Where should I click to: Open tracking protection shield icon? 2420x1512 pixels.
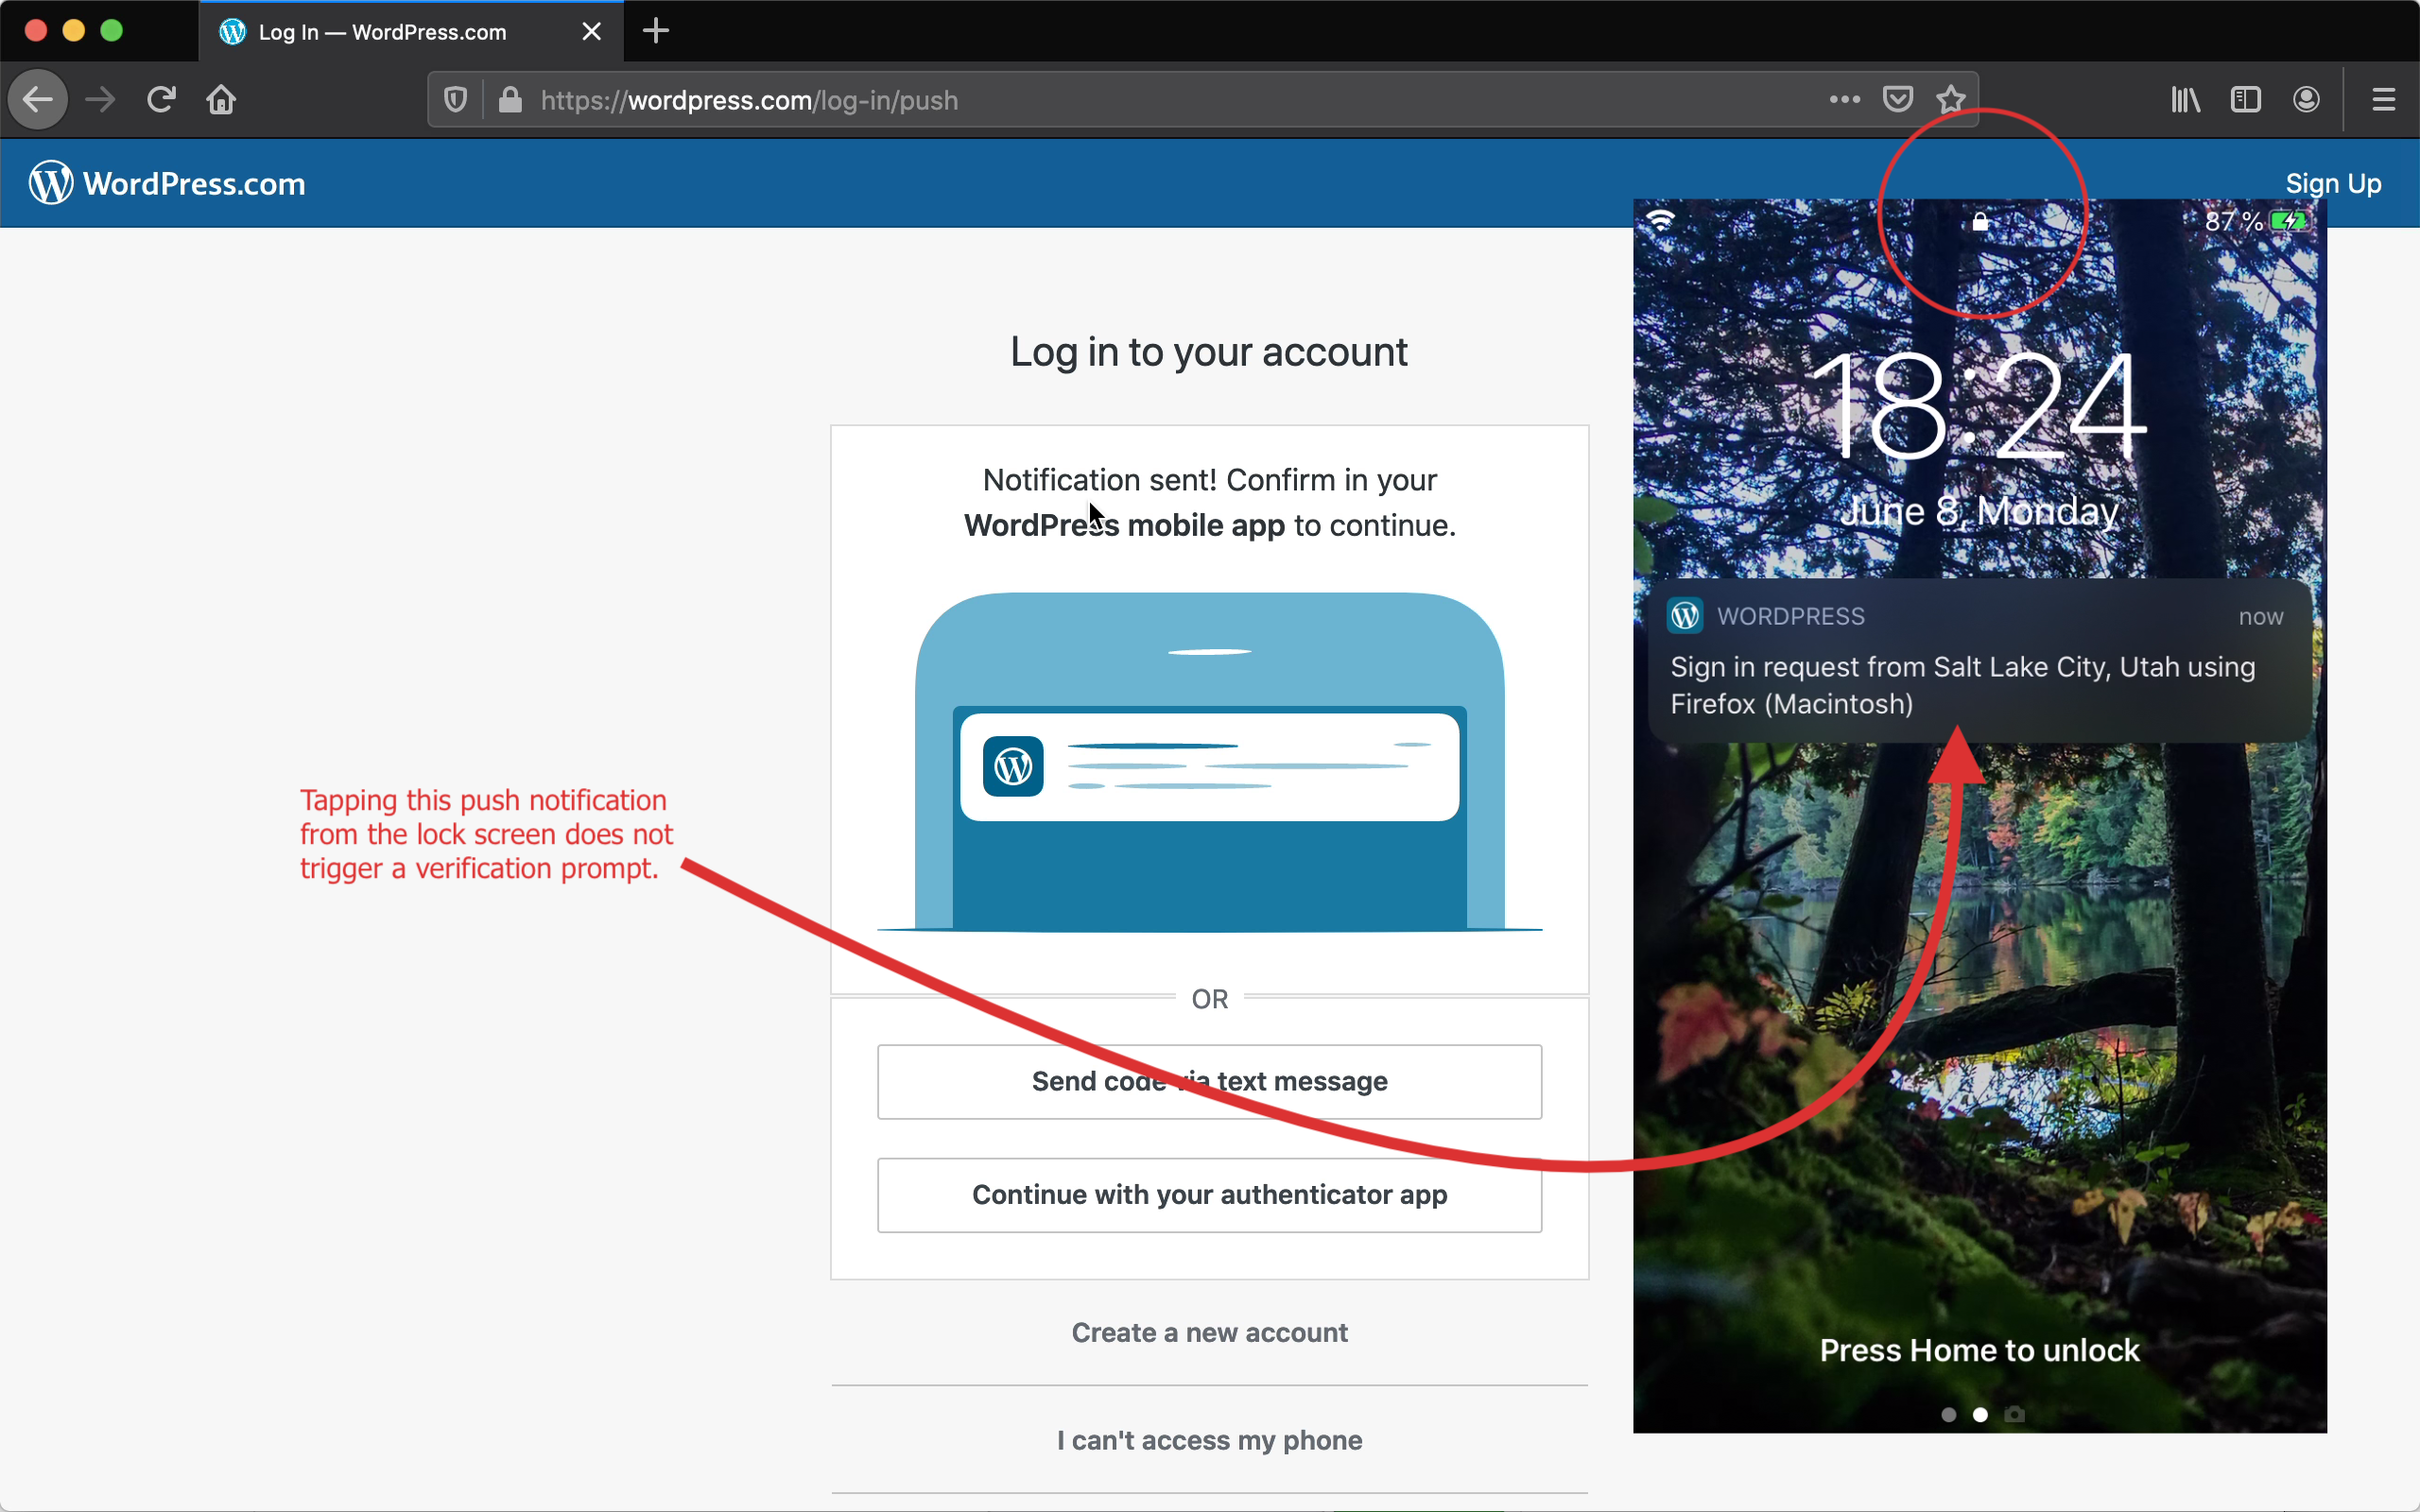coord(456,100)
